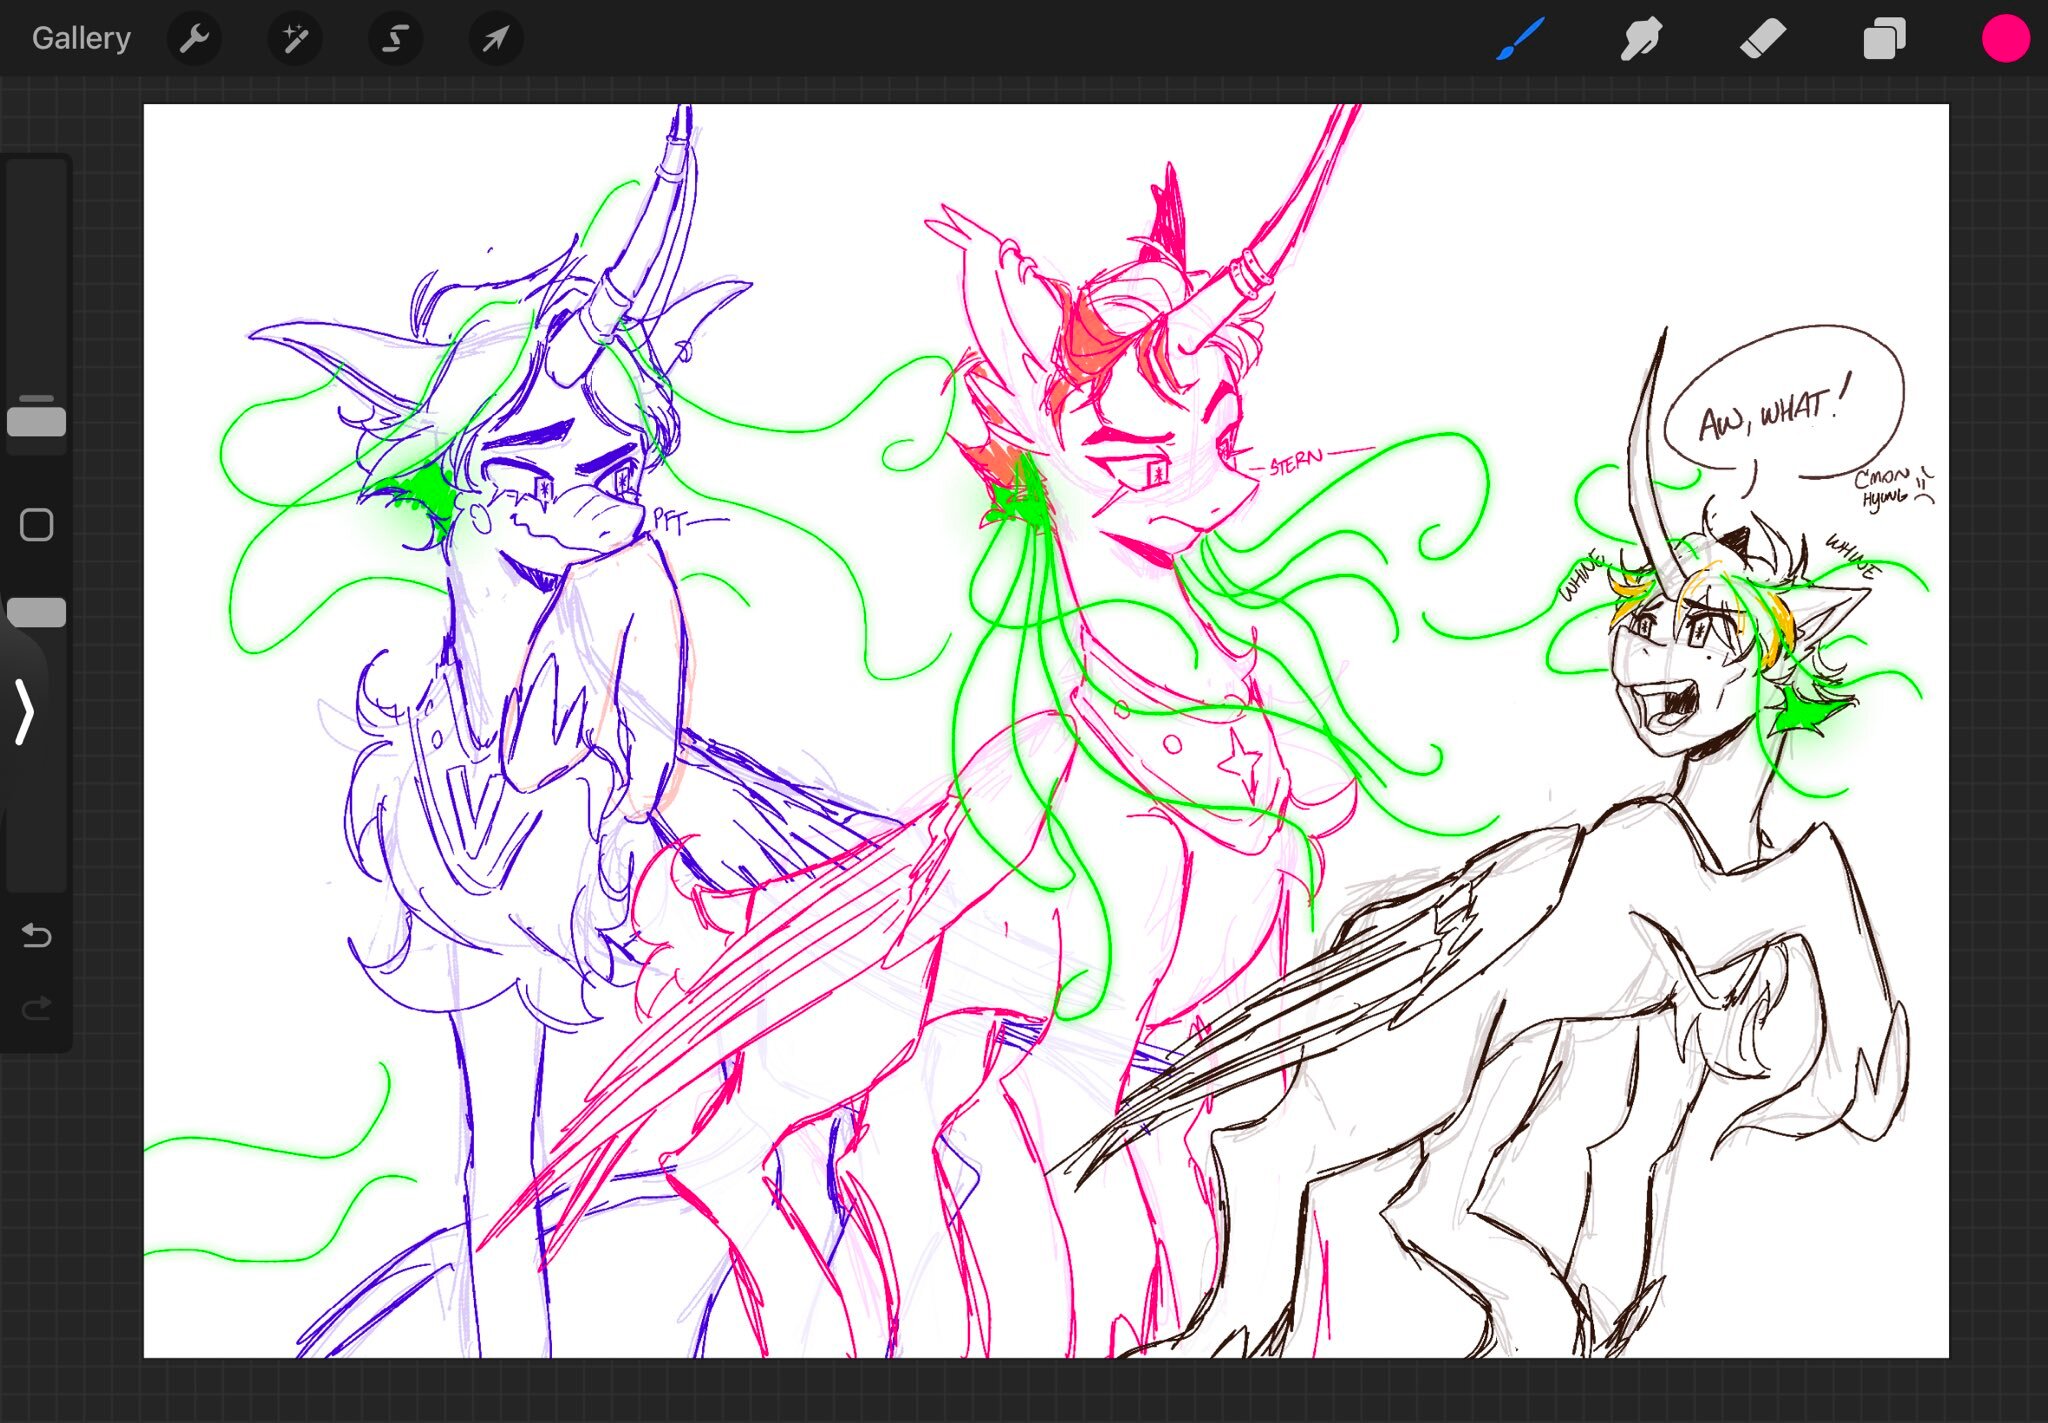Activate the Selection tool
The width and height of the screenshot is (2048, 1423).
(x=395, y=39)
